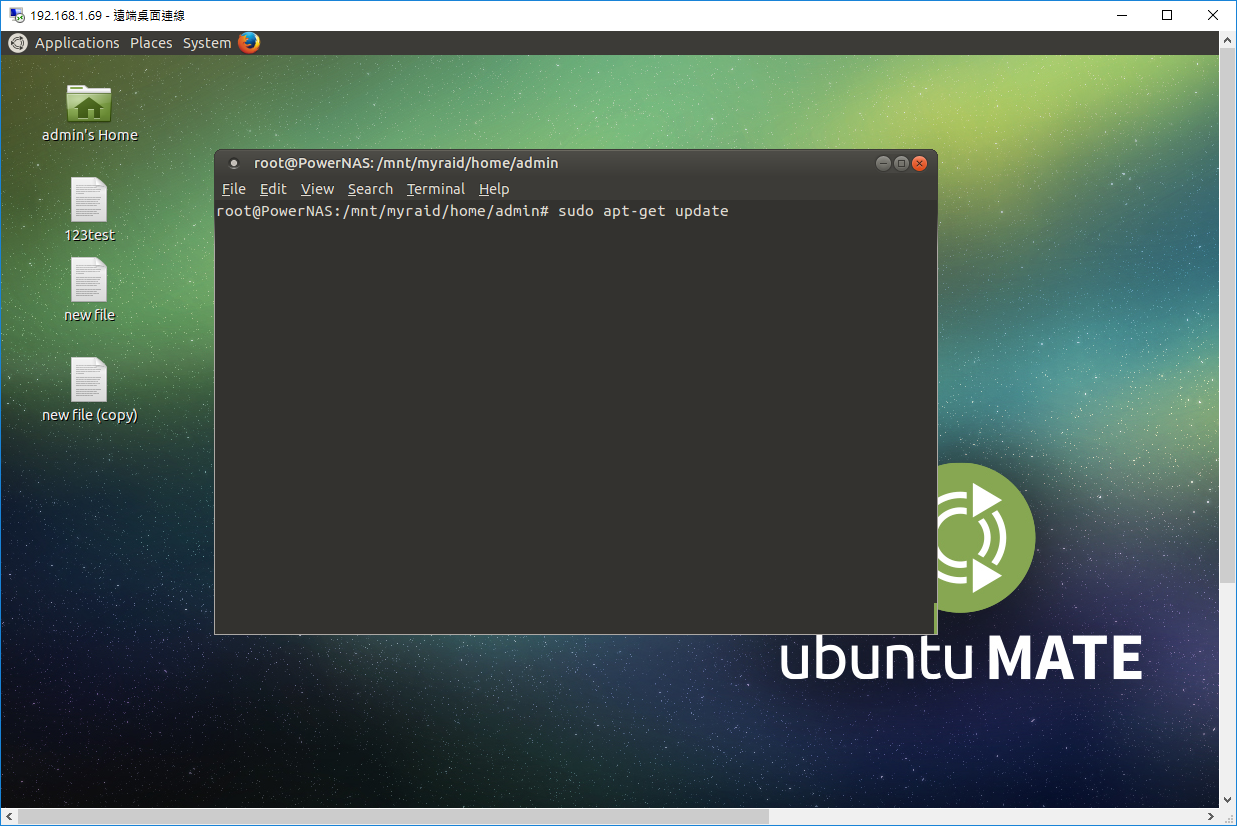Open the terminal's View menu

coord(317,189)
